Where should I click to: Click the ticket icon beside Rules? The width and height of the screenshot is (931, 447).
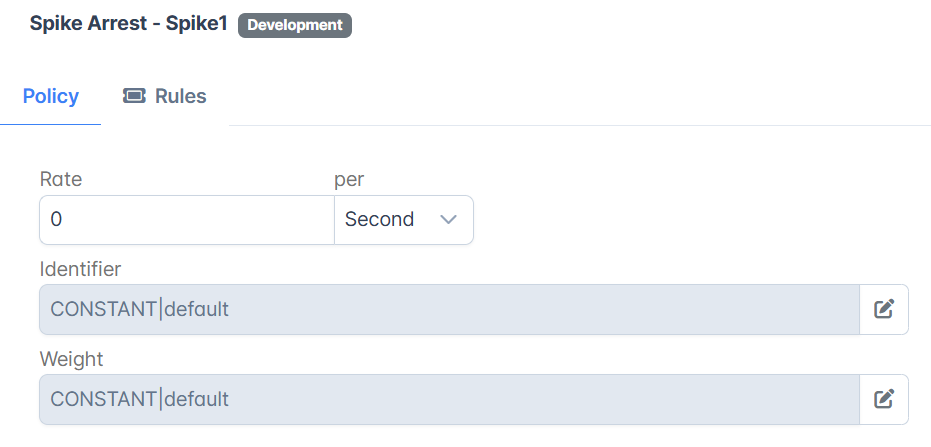(x=134, y=96)
